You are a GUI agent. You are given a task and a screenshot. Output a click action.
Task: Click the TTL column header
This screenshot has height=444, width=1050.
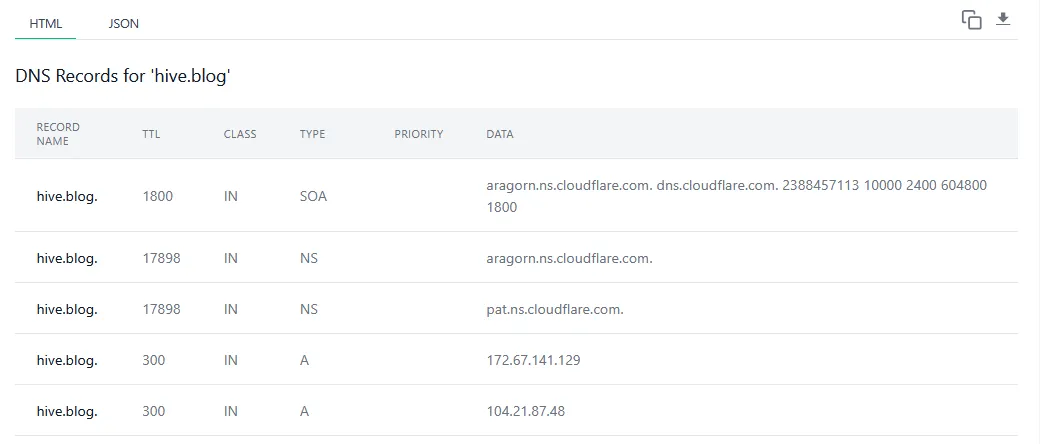coord(151,134)
